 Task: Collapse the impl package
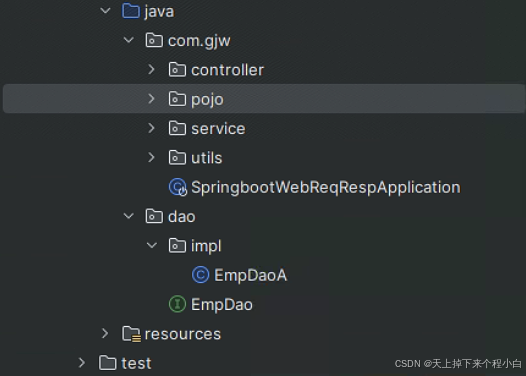[x=152, y=246]
